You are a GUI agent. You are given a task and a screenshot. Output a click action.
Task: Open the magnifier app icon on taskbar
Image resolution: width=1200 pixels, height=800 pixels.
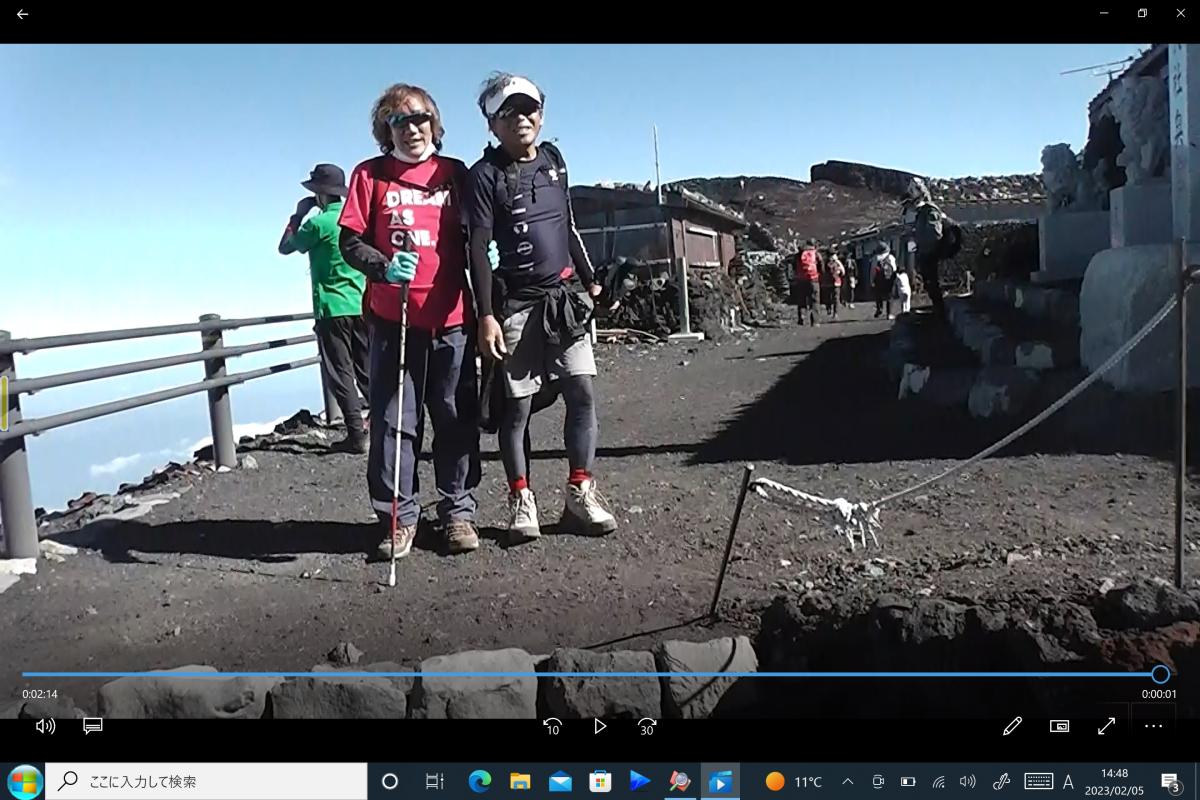(680, 781)
